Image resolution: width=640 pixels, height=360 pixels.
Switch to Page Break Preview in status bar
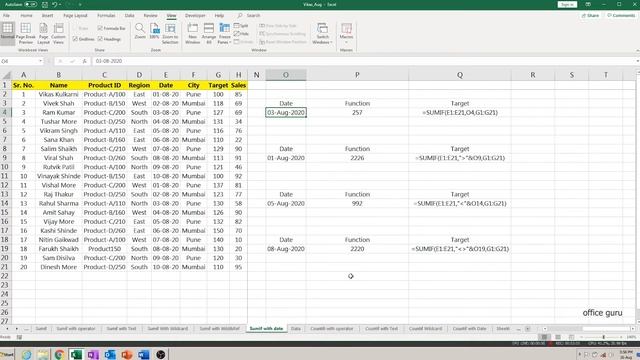[x=571, y=337]
